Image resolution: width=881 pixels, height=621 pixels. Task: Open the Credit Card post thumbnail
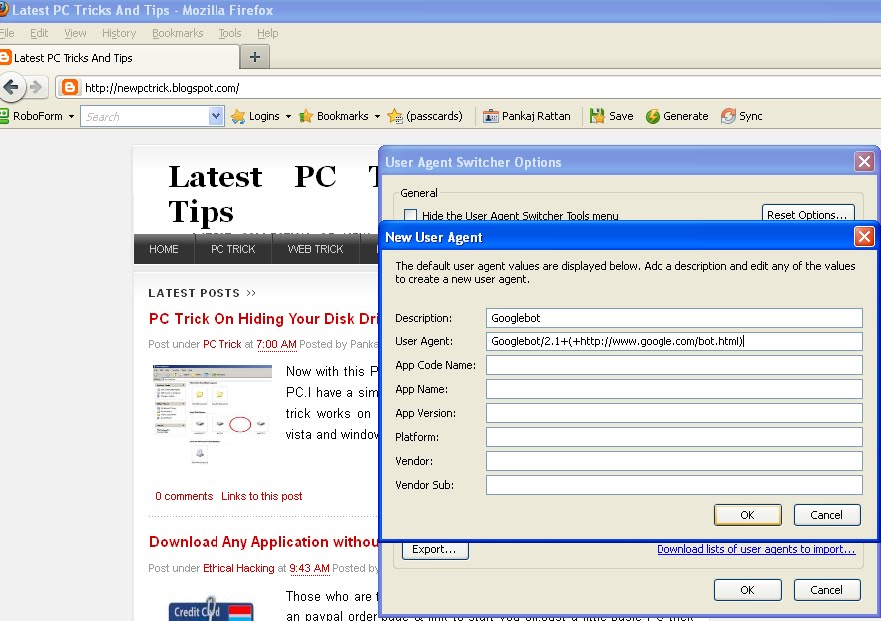coord(211,609)
